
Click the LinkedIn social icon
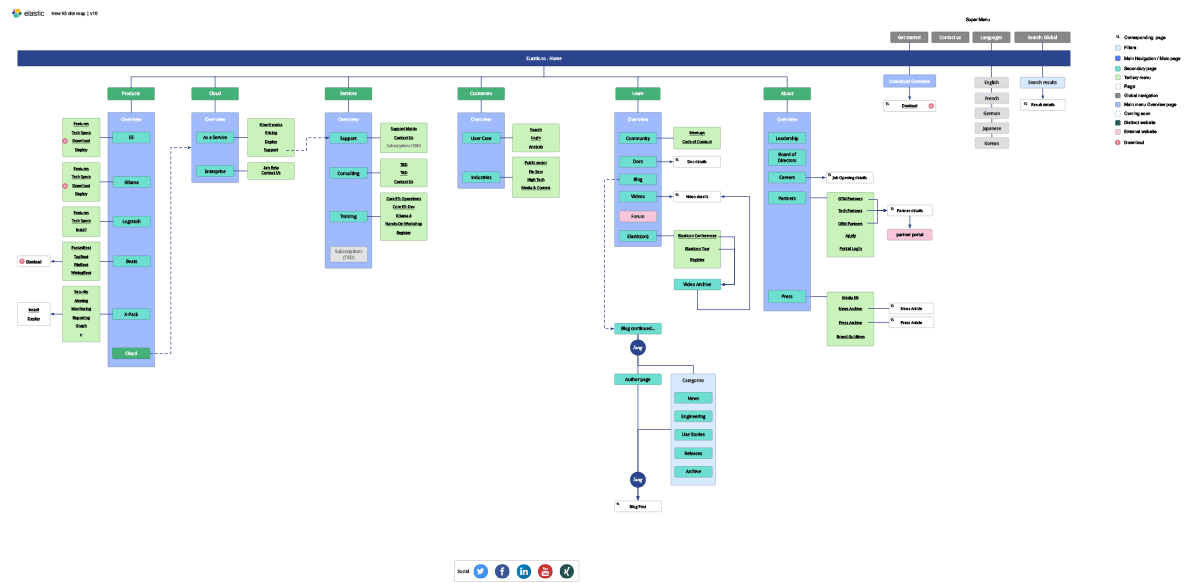524,571
